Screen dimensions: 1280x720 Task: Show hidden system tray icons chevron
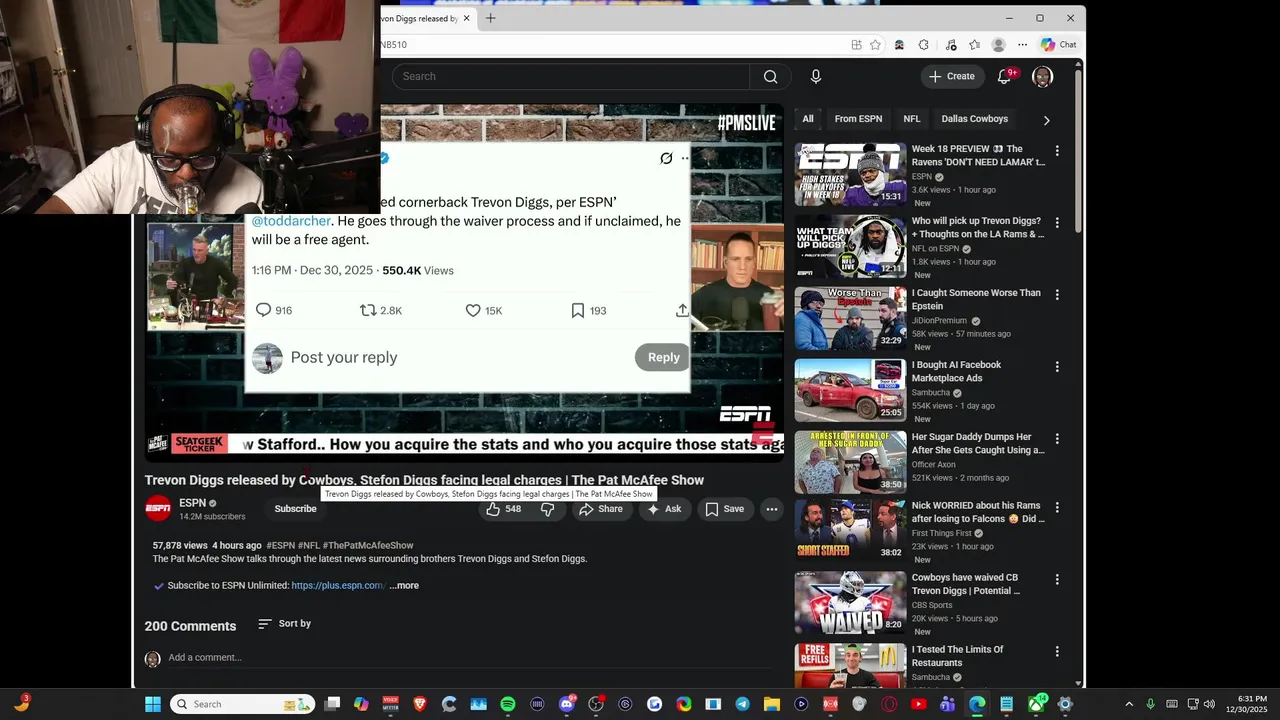pyautogui.click(x=1129, y=704)
